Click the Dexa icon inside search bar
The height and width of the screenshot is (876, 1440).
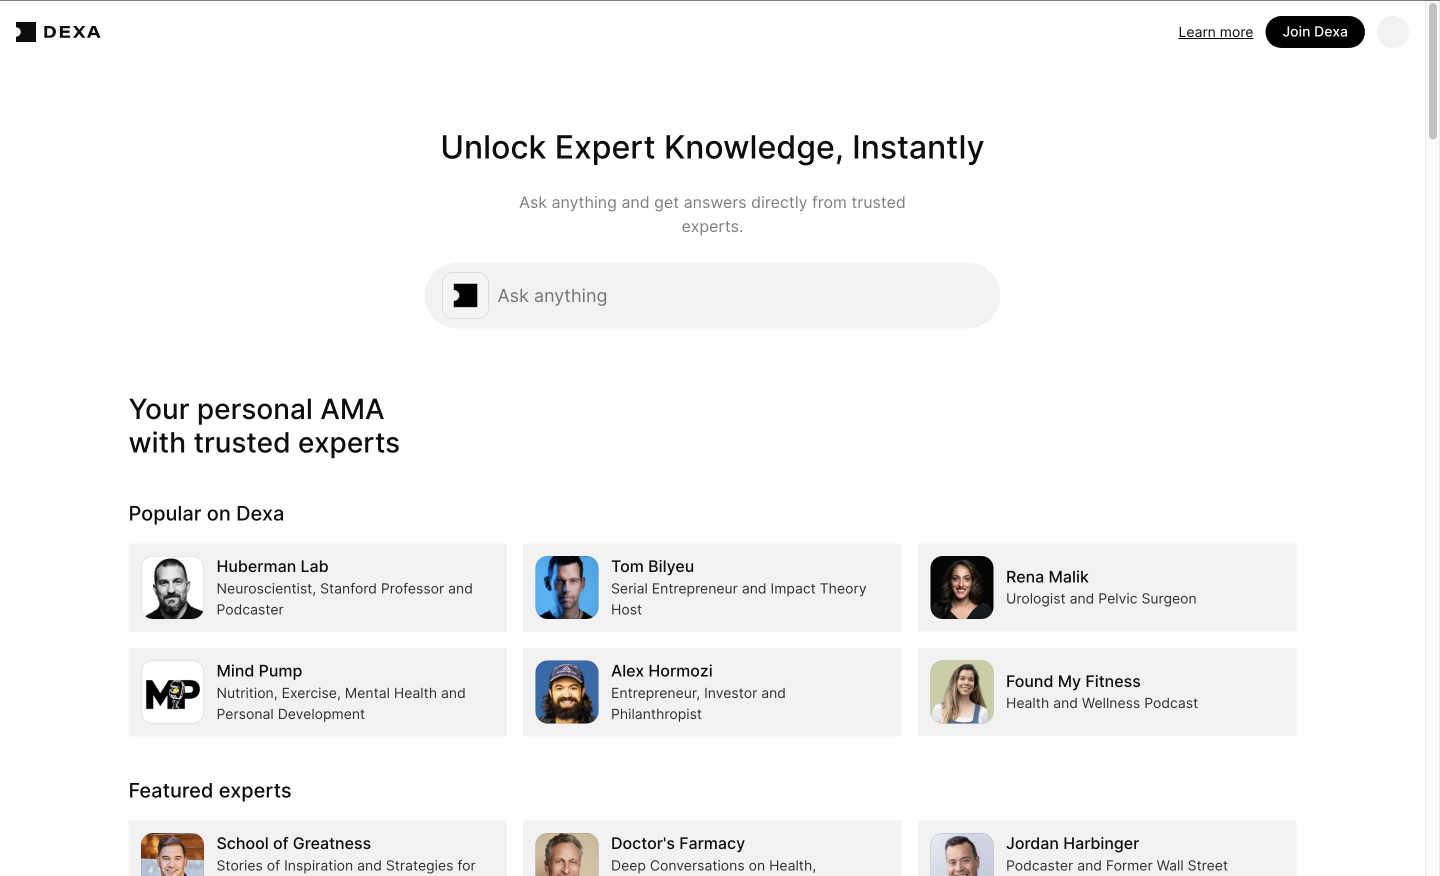point(465,296)
